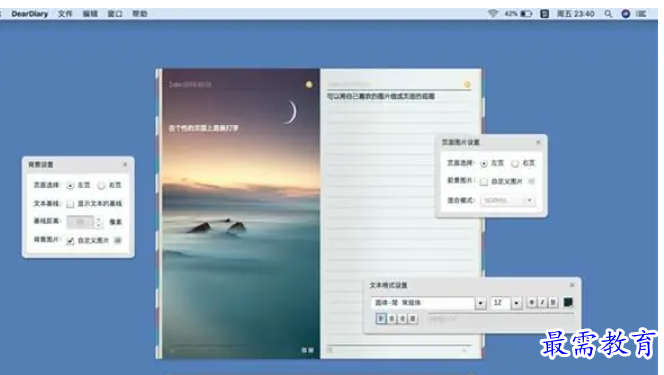
Task: Click browse image icon in 页面图片设置 panel
Action: pos(531,181)
